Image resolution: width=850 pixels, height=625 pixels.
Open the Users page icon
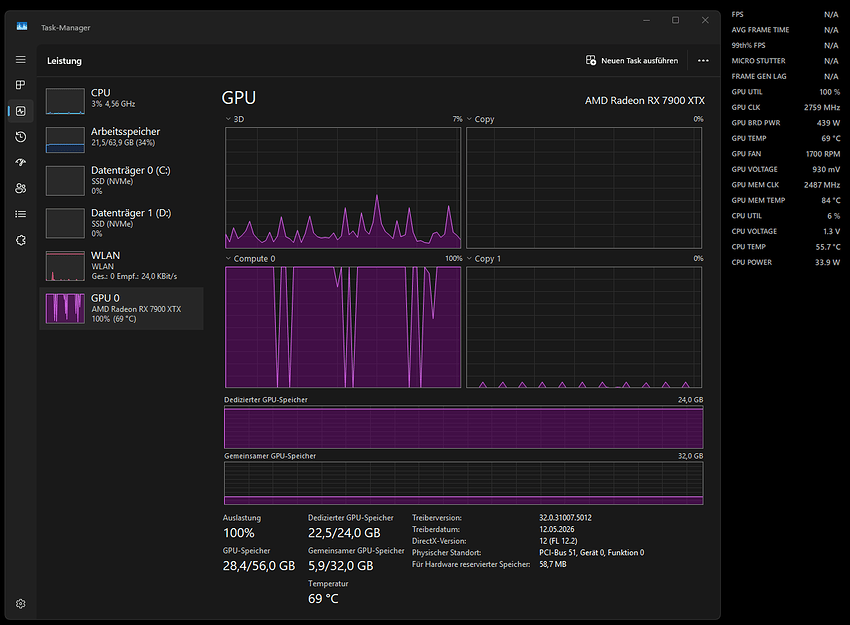click(21, 188)
